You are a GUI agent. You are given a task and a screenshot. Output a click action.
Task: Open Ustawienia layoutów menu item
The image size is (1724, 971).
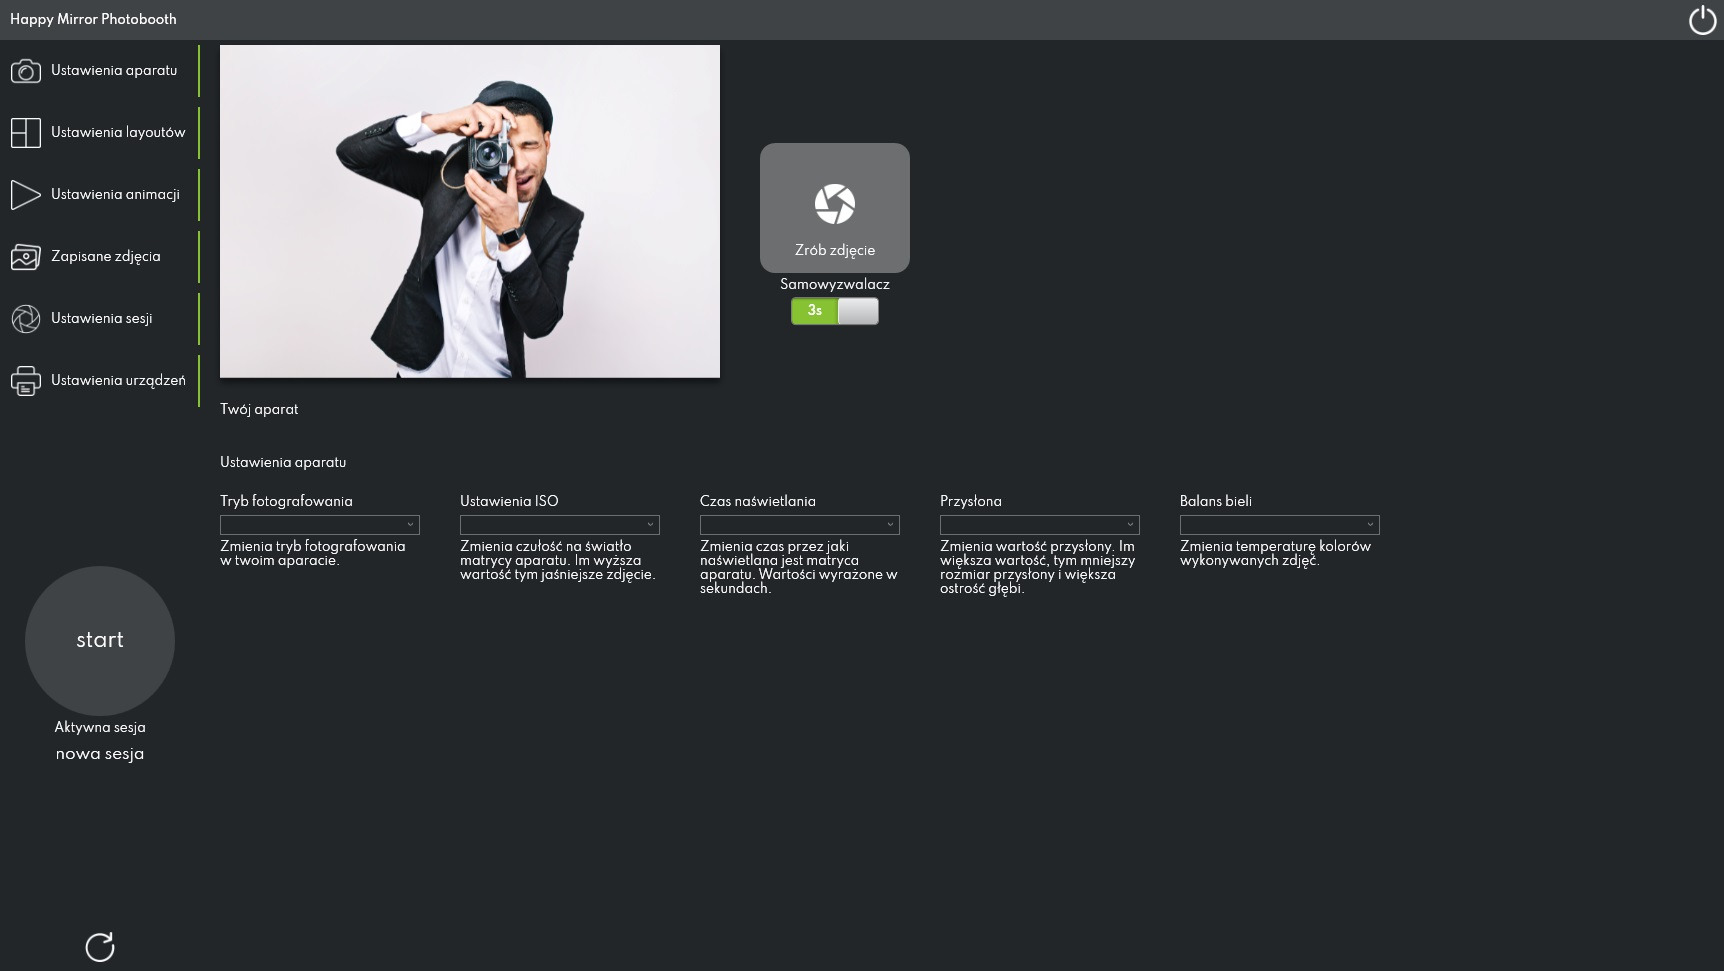click(x=118, y=133)
